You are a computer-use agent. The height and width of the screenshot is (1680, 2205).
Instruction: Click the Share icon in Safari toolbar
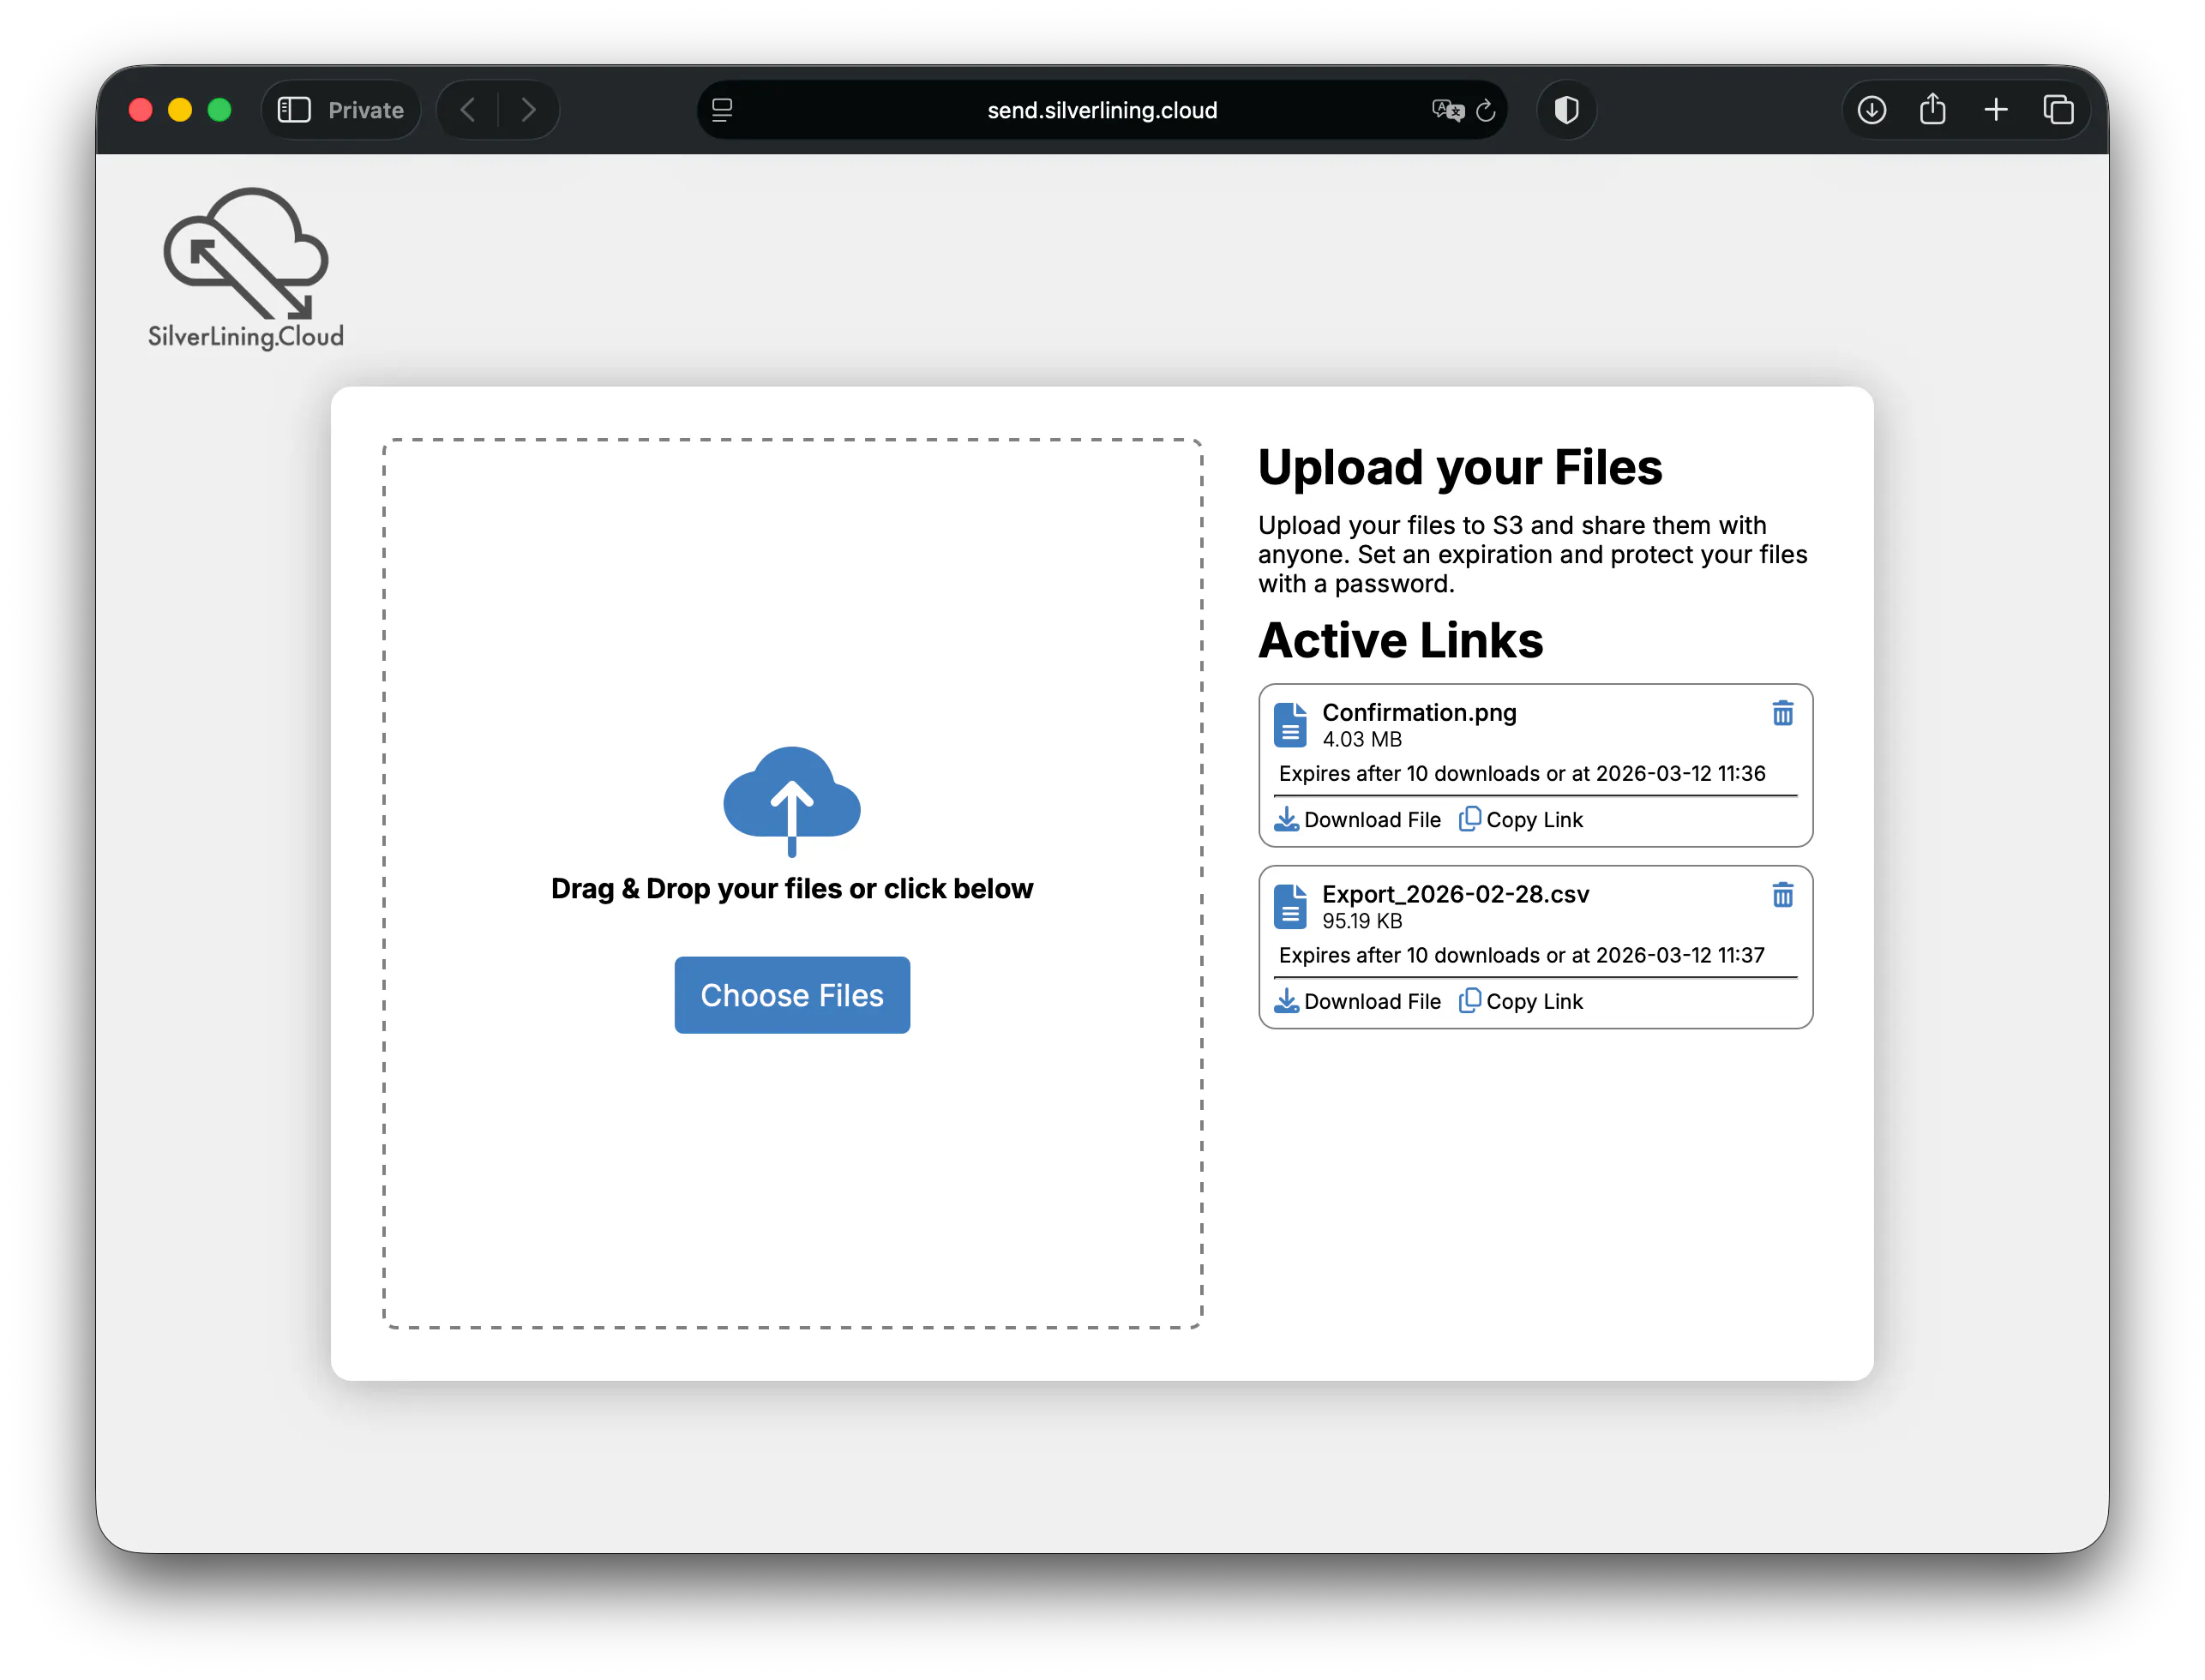[x=1932, y=110]
